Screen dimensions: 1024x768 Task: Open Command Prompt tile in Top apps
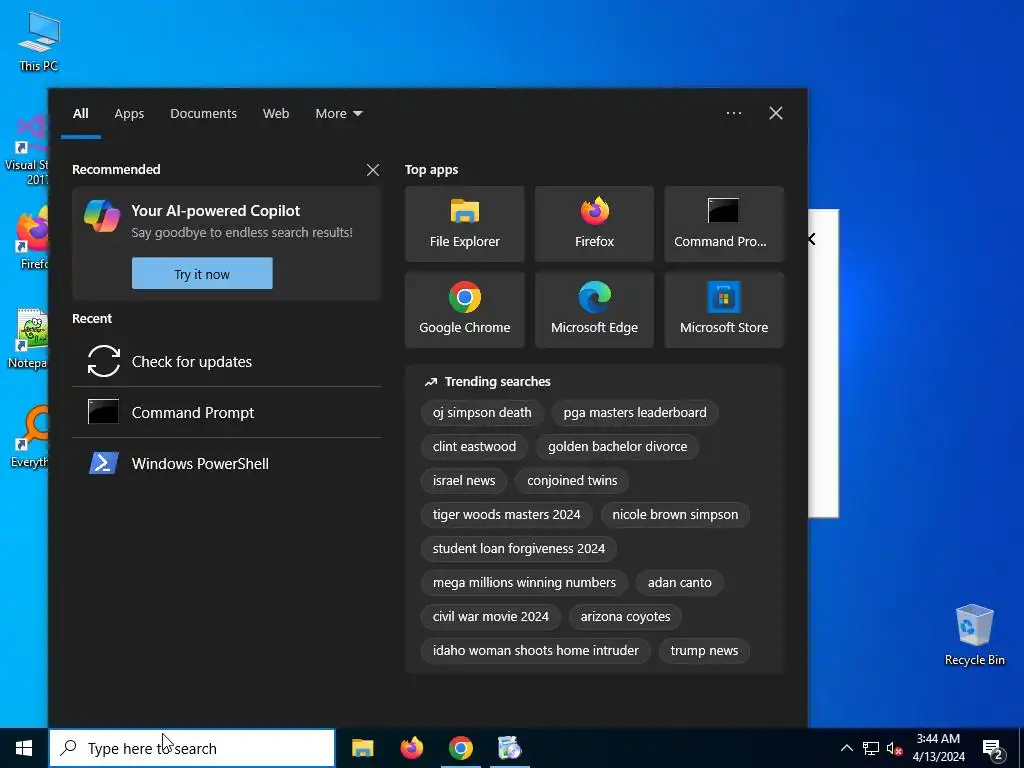tap(724, 224)
